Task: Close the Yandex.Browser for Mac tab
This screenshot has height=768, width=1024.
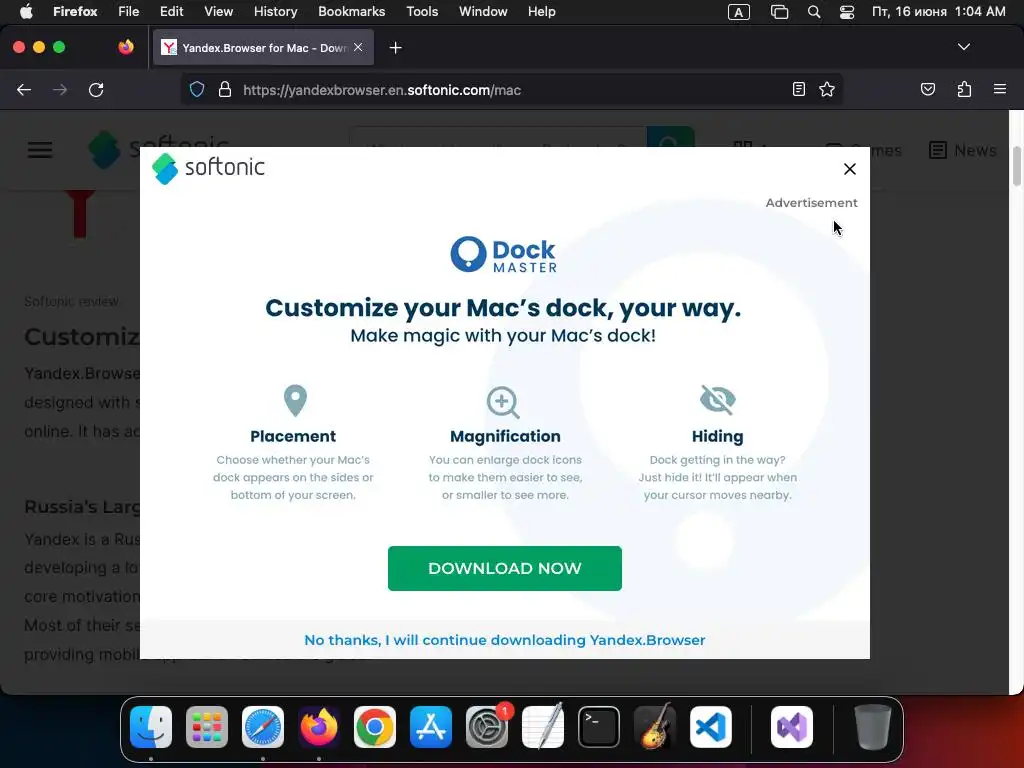Action: click(358, 47)
